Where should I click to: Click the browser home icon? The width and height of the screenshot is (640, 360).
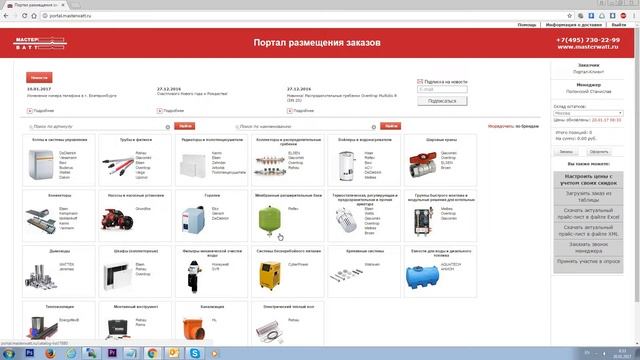[x=34, y=16]
